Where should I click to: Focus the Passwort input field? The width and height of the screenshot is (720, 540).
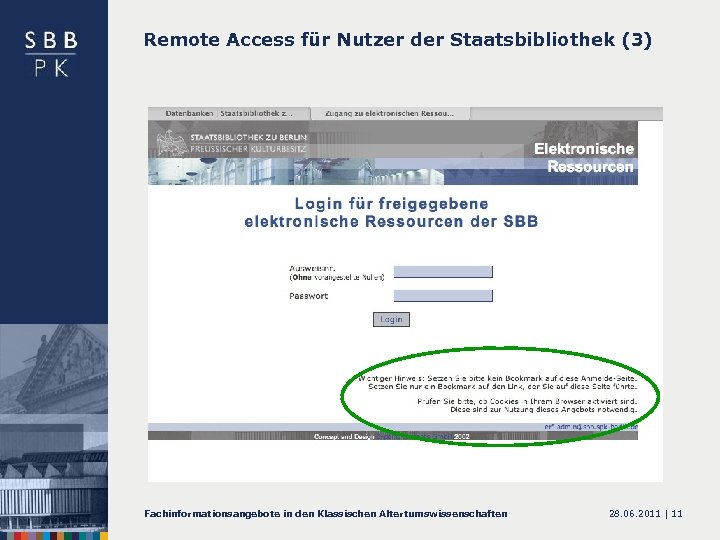pyautogui.click(x=443, y=296)
